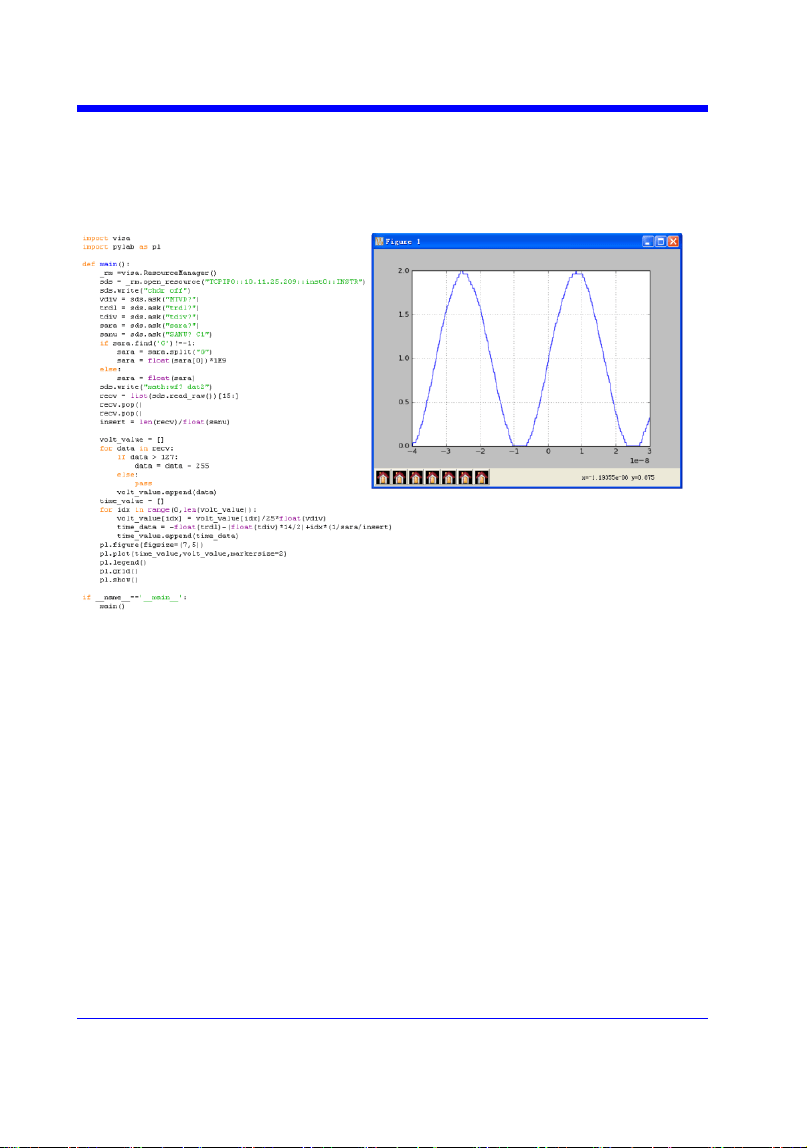Click the Figure 1 title bar text
This screenshot has height=1148, width=807.
point(404,242)
